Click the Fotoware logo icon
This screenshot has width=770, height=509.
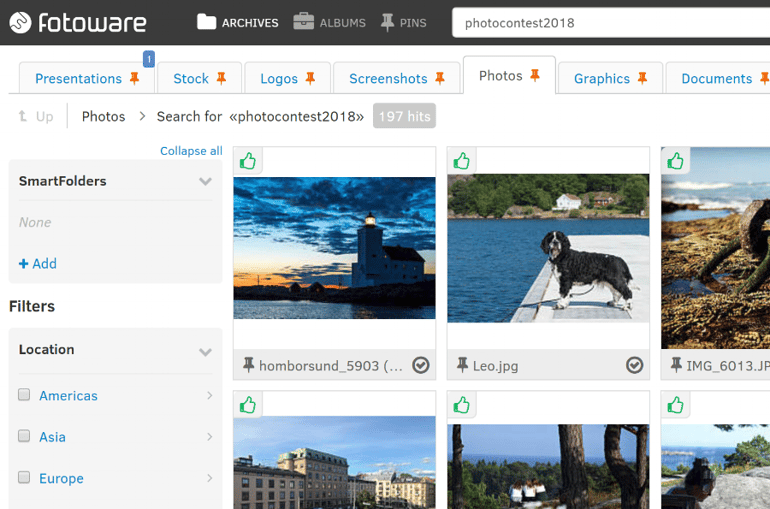pyautogui.click(x=20, y=23)
